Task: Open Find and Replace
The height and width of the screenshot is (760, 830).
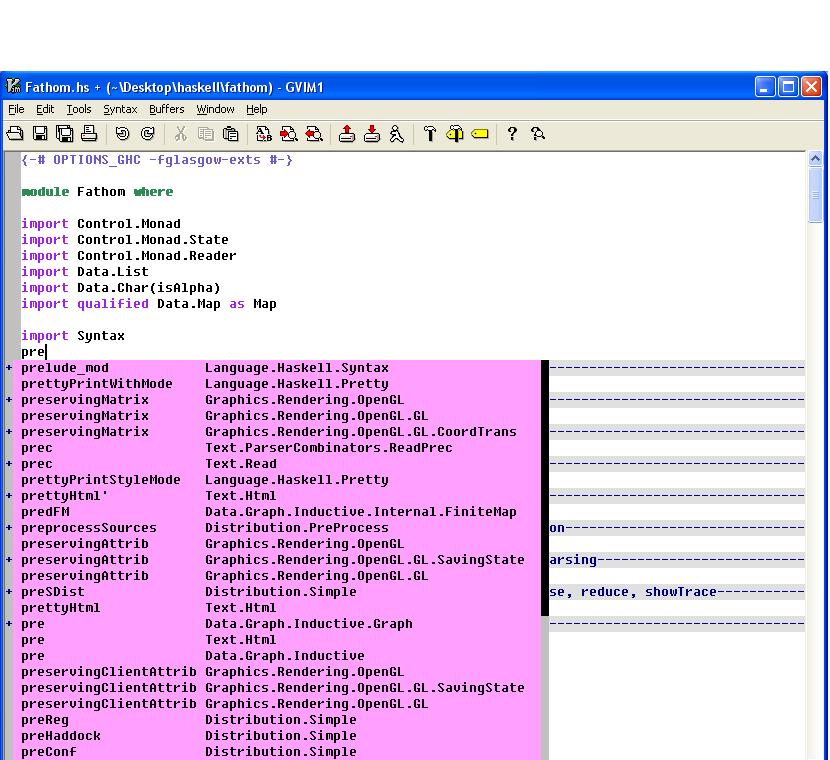Action: [x=263, y=133]
